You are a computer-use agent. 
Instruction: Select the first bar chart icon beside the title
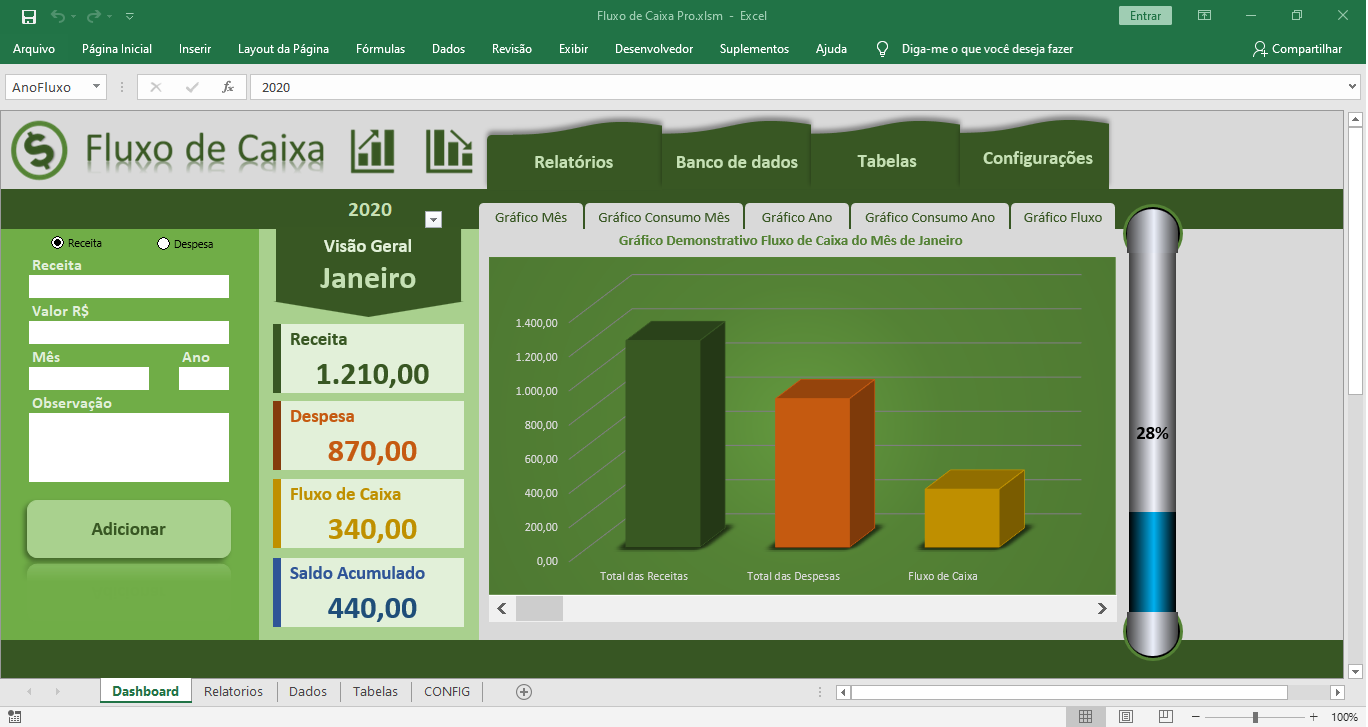(372, 150)
